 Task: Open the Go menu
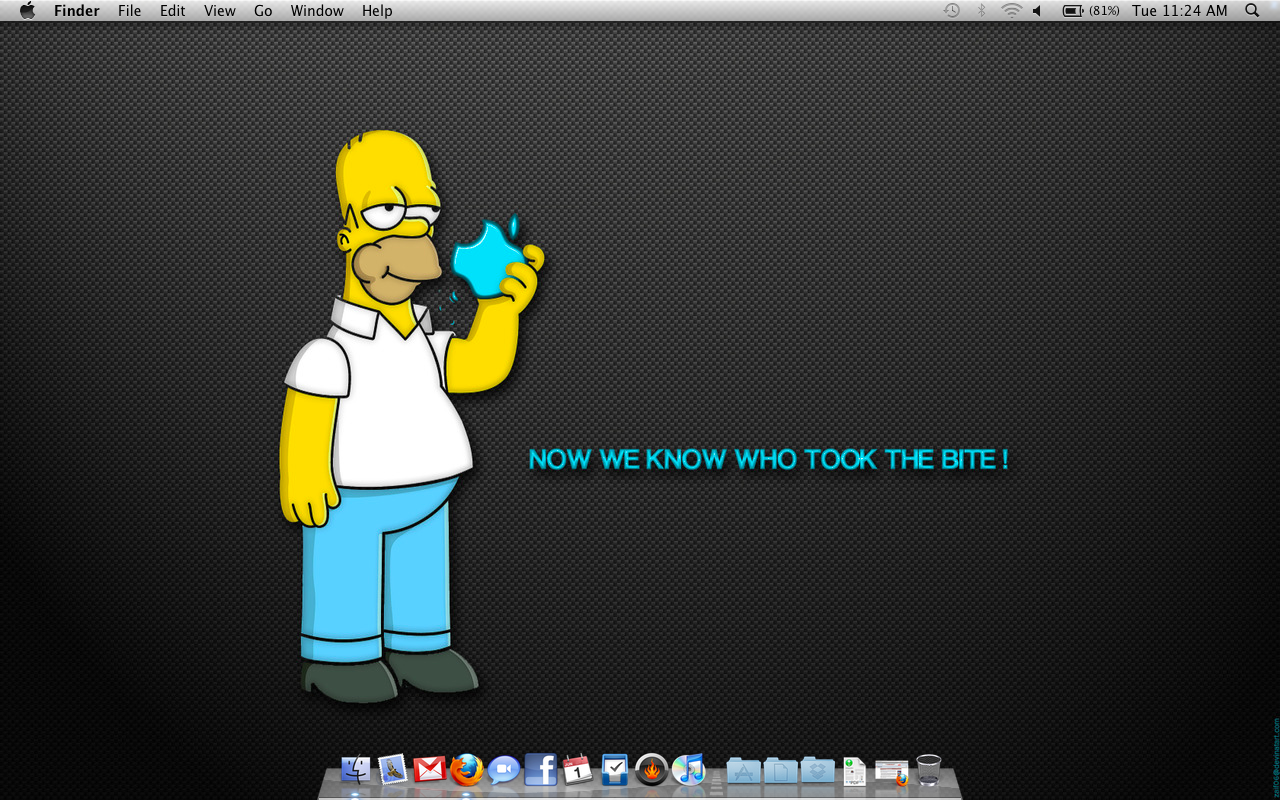click(263, 11)
